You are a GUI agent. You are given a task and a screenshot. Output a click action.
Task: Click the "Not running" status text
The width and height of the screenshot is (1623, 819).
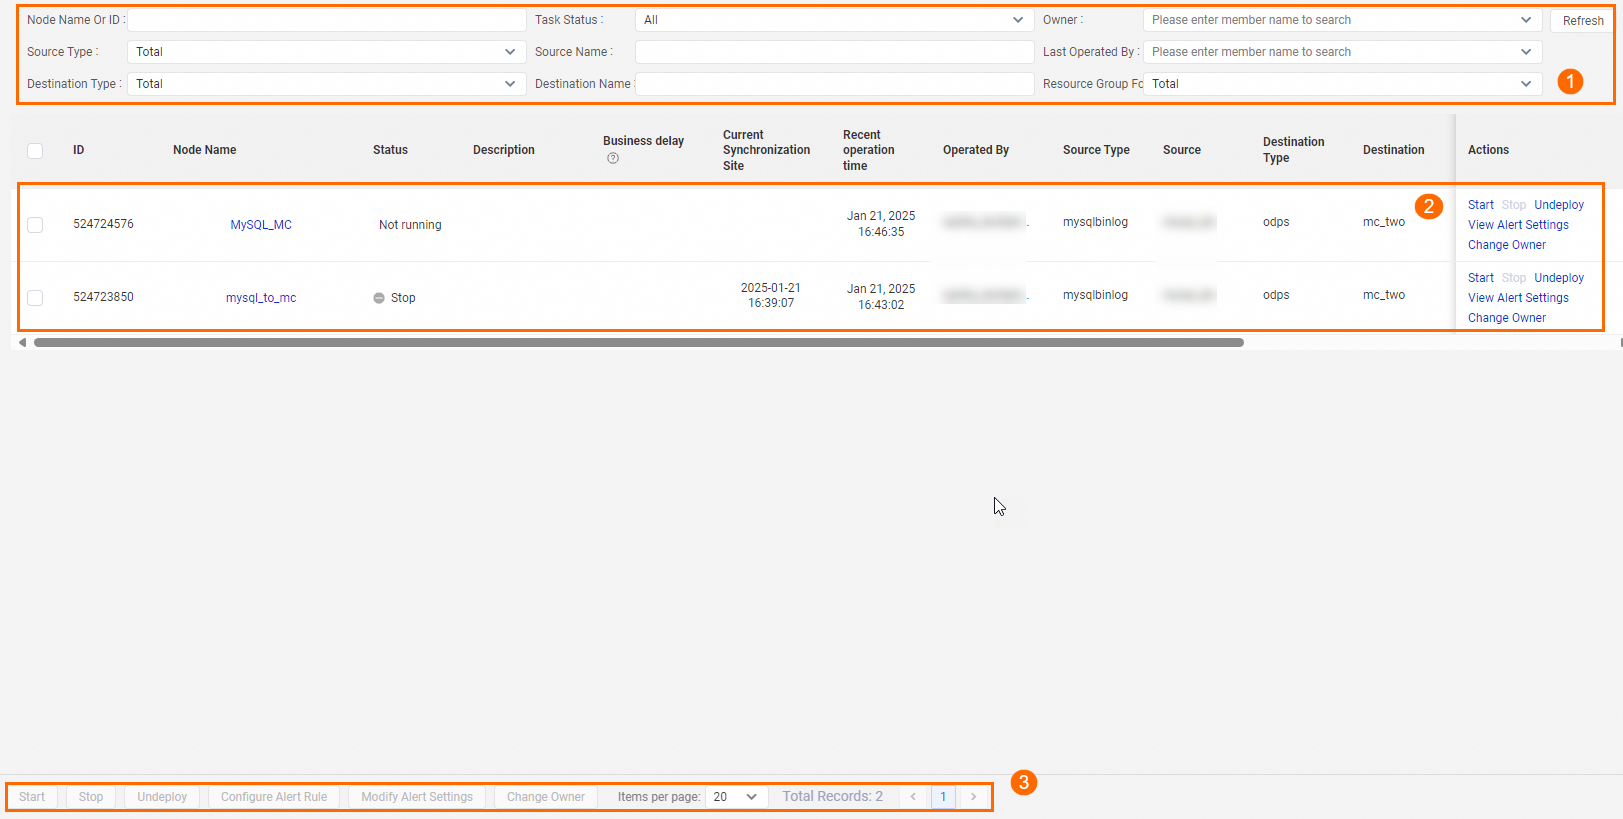pos(410,225)
